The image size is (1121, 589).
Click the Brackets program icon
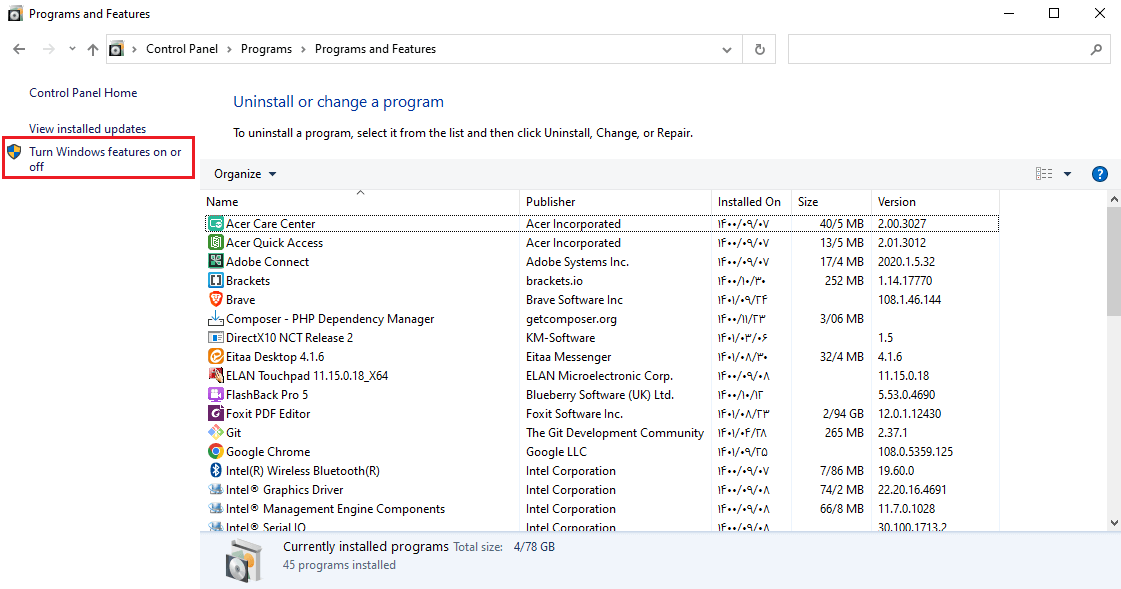(215, 280)
